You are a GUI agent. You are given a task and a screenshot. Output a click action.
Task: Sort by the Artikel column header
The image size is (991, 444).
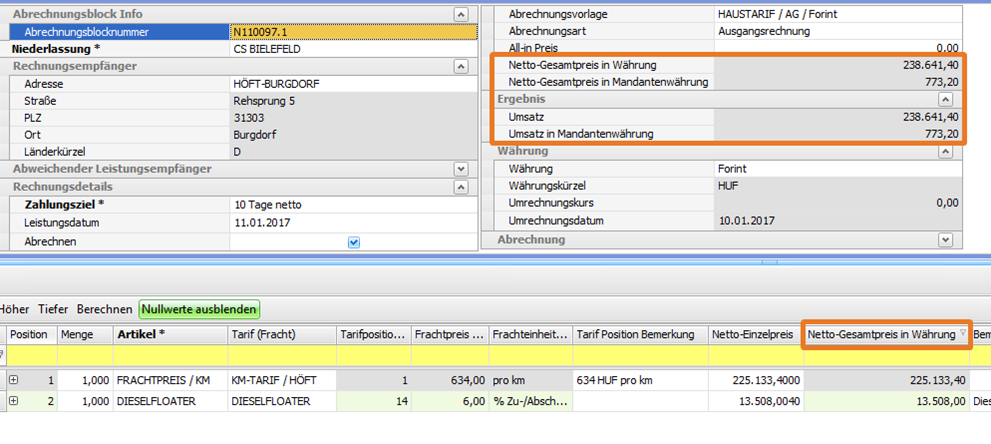click(167, 334)
